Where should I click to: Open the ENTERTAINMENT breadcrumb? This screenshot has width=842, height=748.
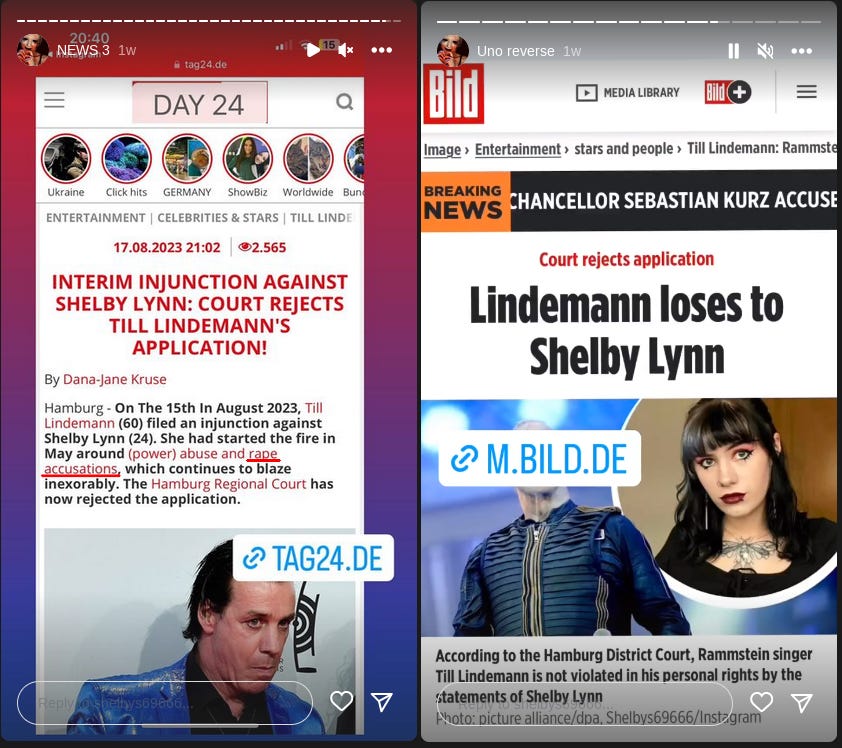point(96,217)
